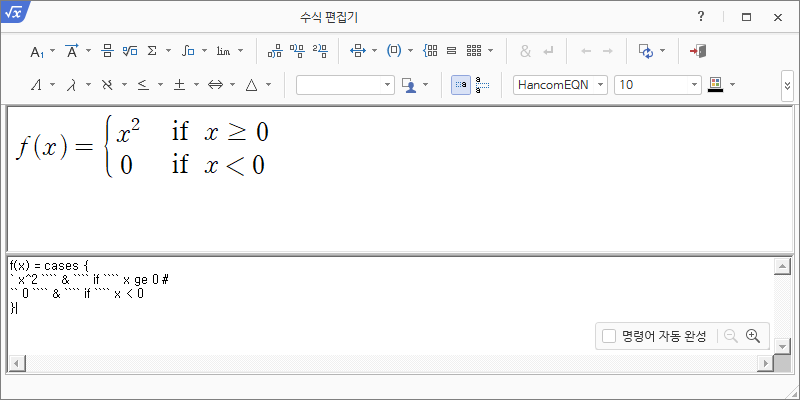The width and height of the screenshot is (800, 400).
Task: Click the line break return-arrow icon
Action: coord(548,51)
